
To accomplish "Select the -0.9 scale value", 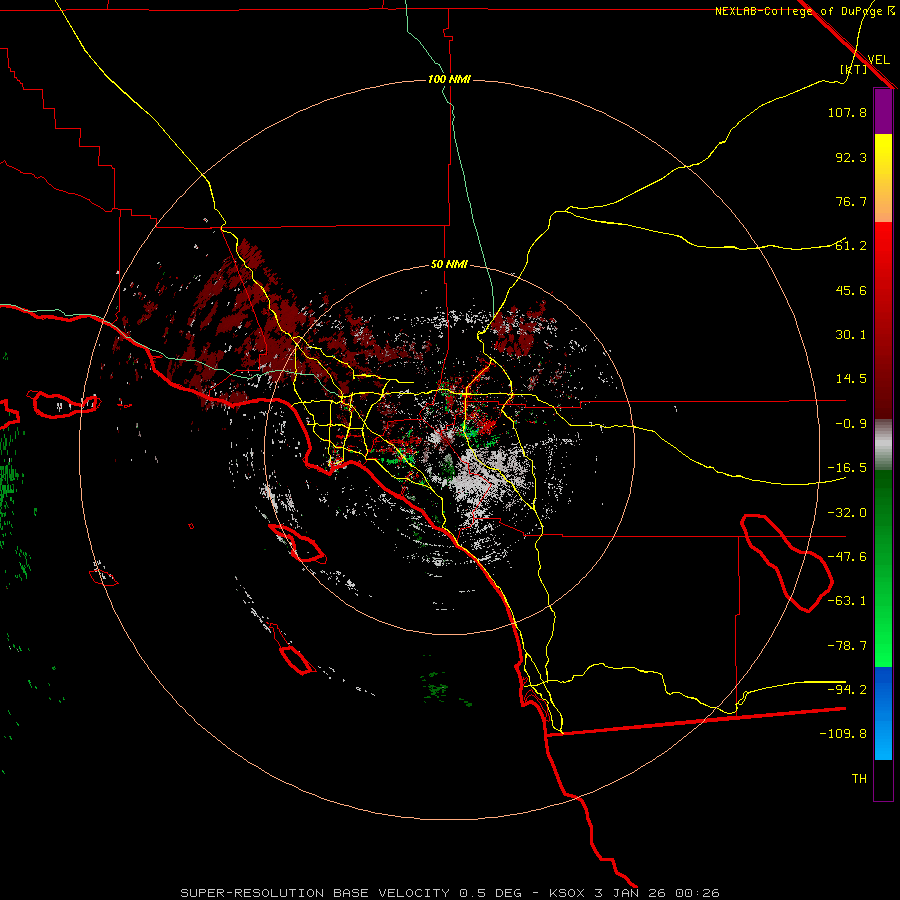I will coord(851,424).
